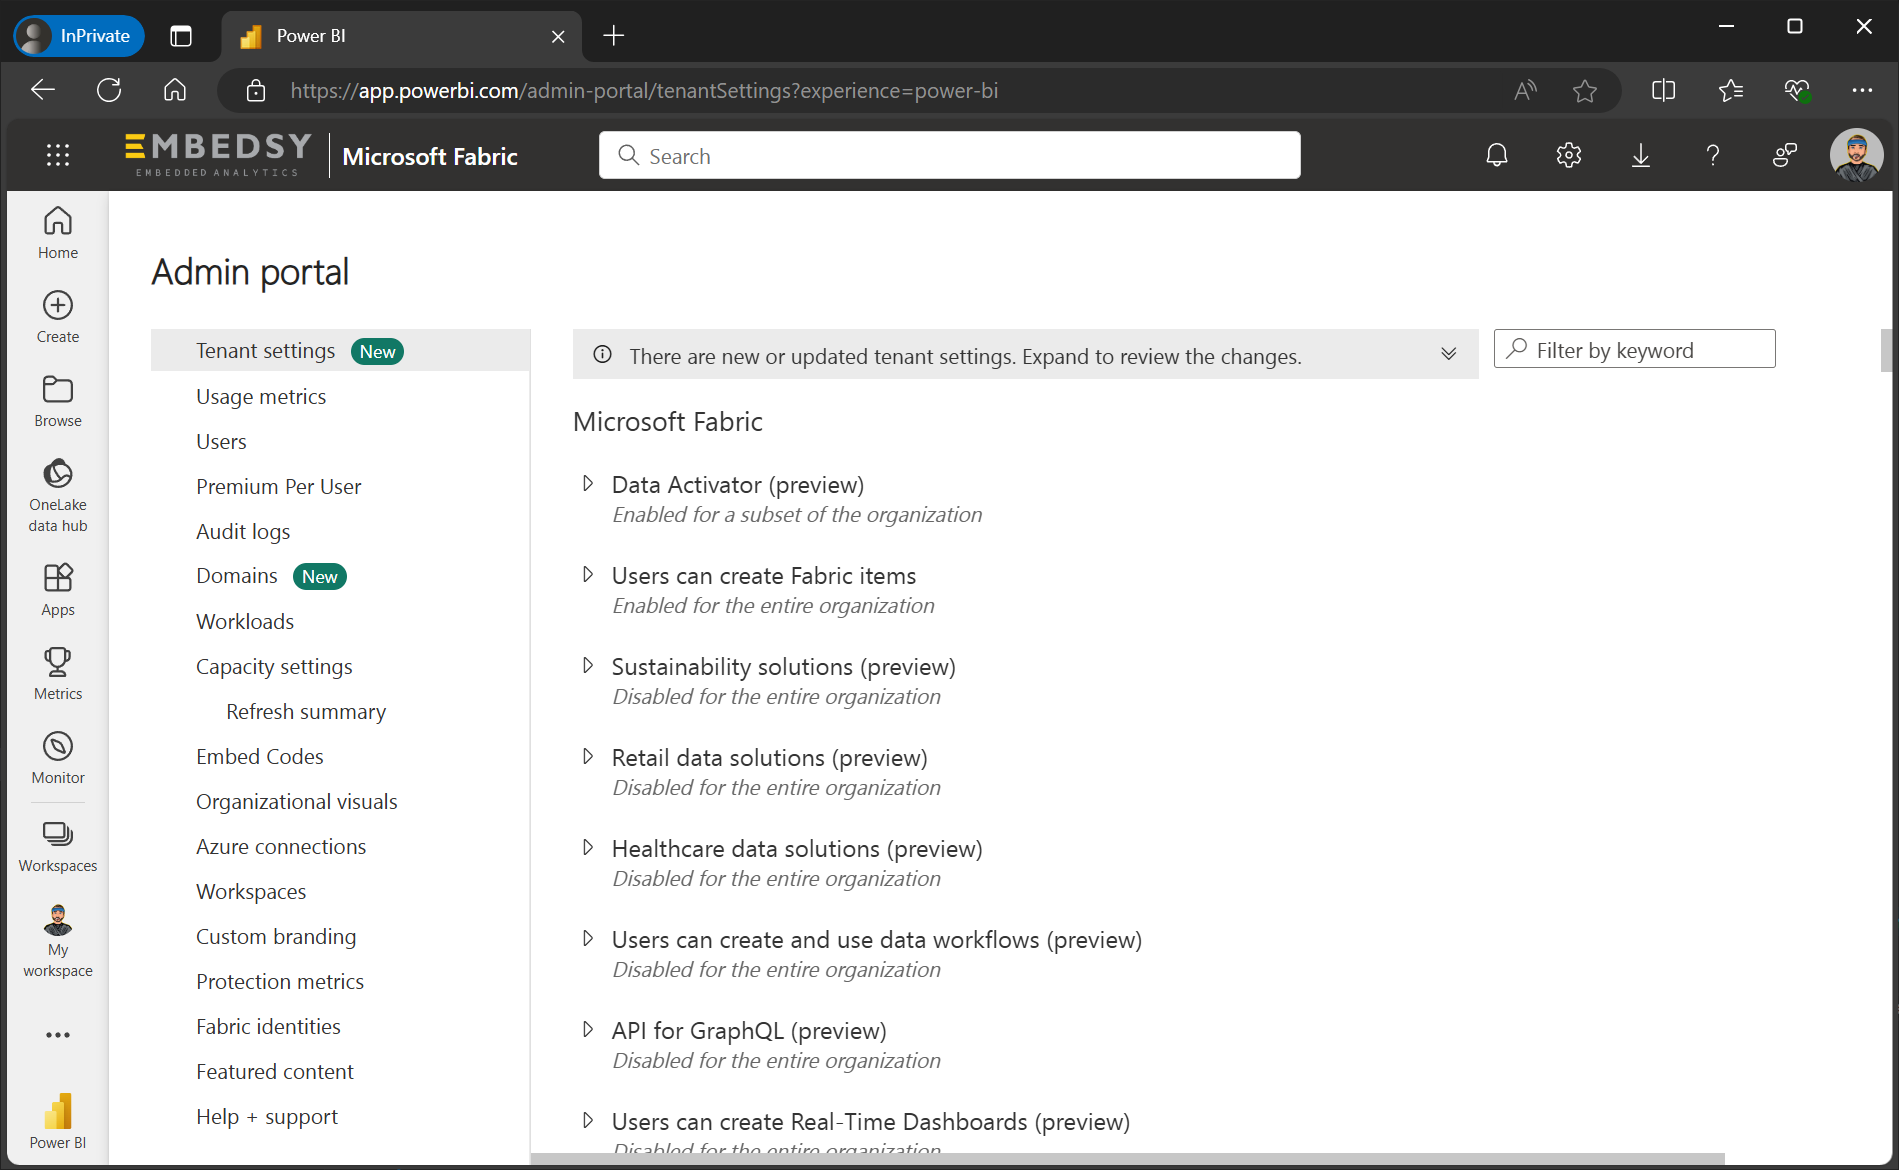Open the Fabric settings gear

(1568, 155)
